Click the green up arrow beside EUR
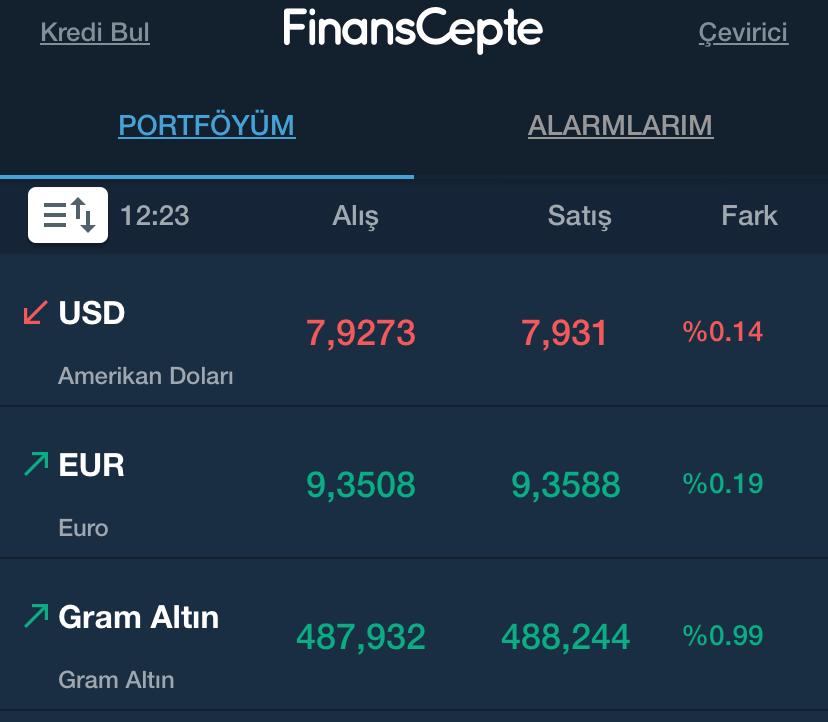 pos(36,464)
